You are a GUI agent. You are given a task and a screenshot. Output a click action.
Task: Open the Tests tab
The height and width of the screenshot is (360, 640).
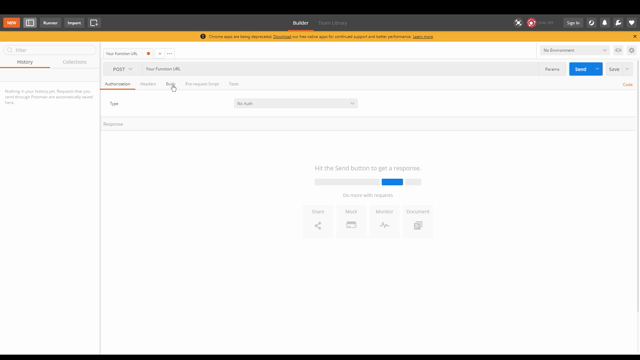point(233,84)
